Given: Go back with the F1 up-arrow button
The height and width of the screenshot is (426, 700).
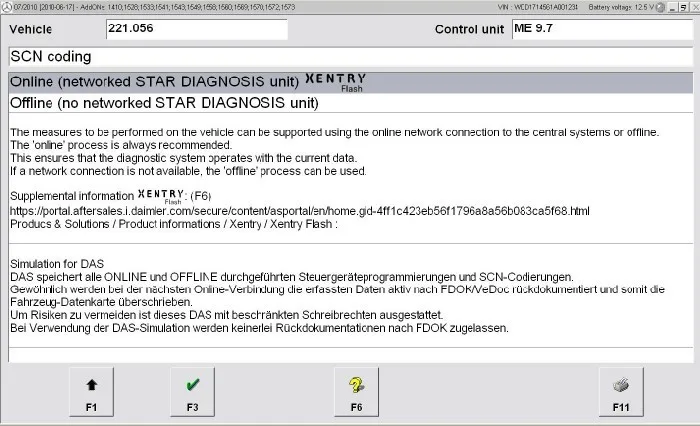Looking at the screenshot, I should click(x=92, y=392).
